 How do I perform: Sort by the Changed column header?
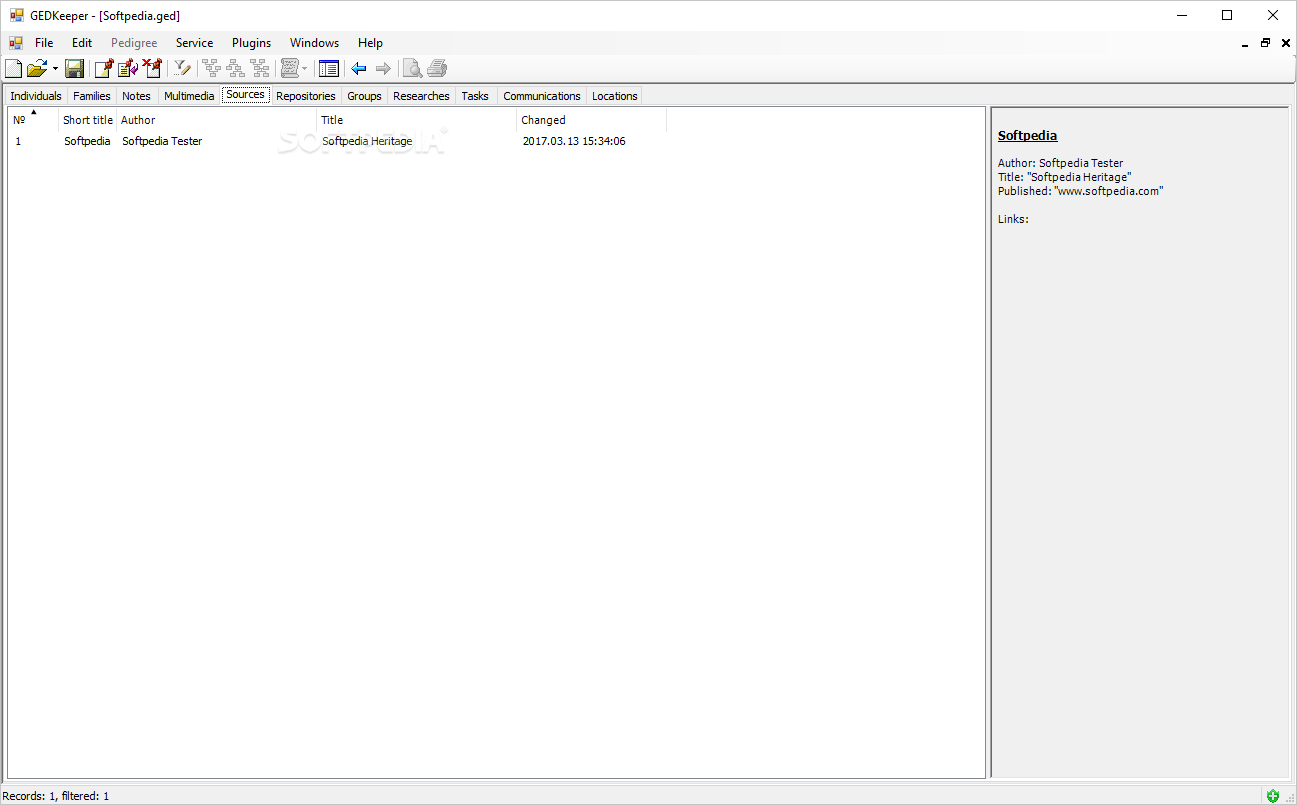(x=592, y=120)
